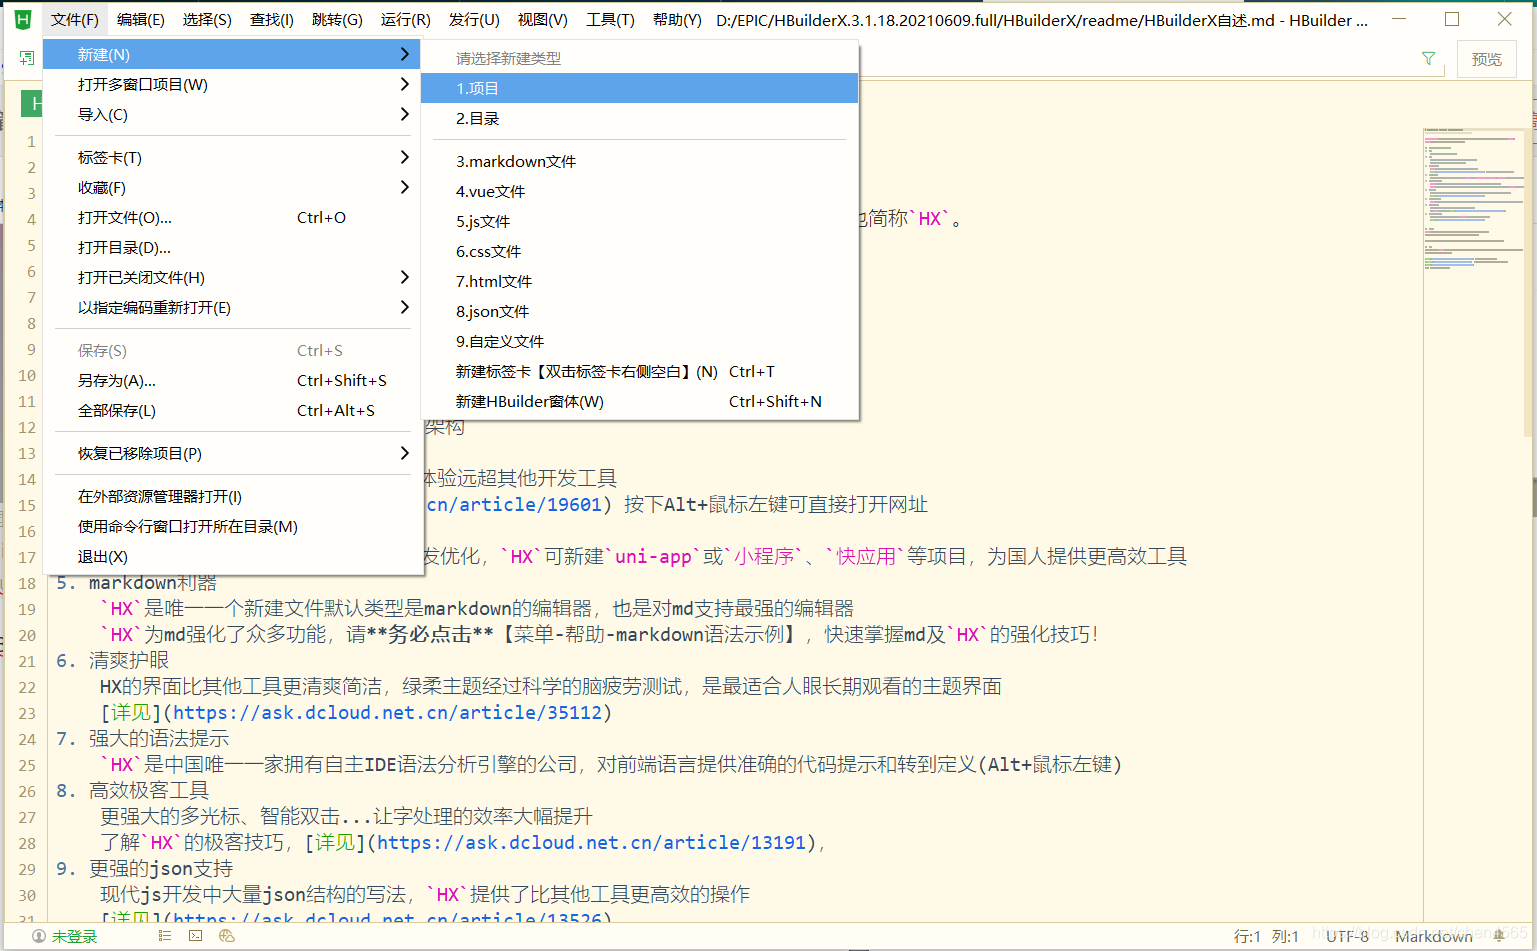Image resolution: width=1537 pixels, height=951 pixels.
Task: Click the 行:1 列:1 cursor position indicator
Action: 1266,936
